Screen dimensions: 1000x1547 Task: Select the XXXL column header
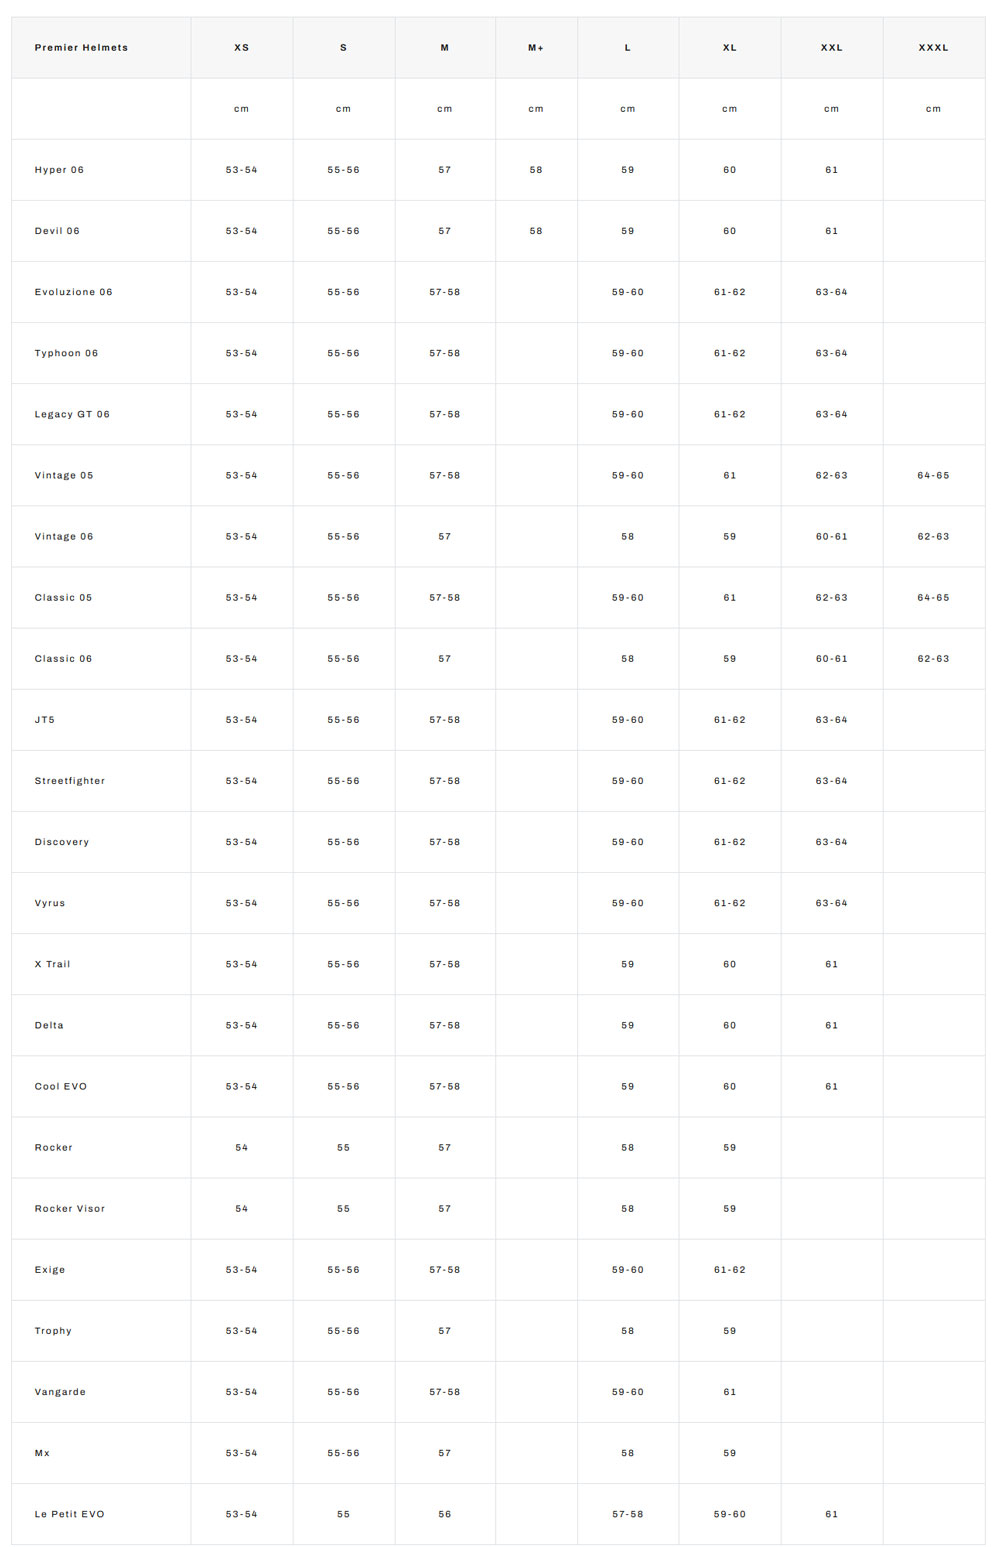(934, 48)
